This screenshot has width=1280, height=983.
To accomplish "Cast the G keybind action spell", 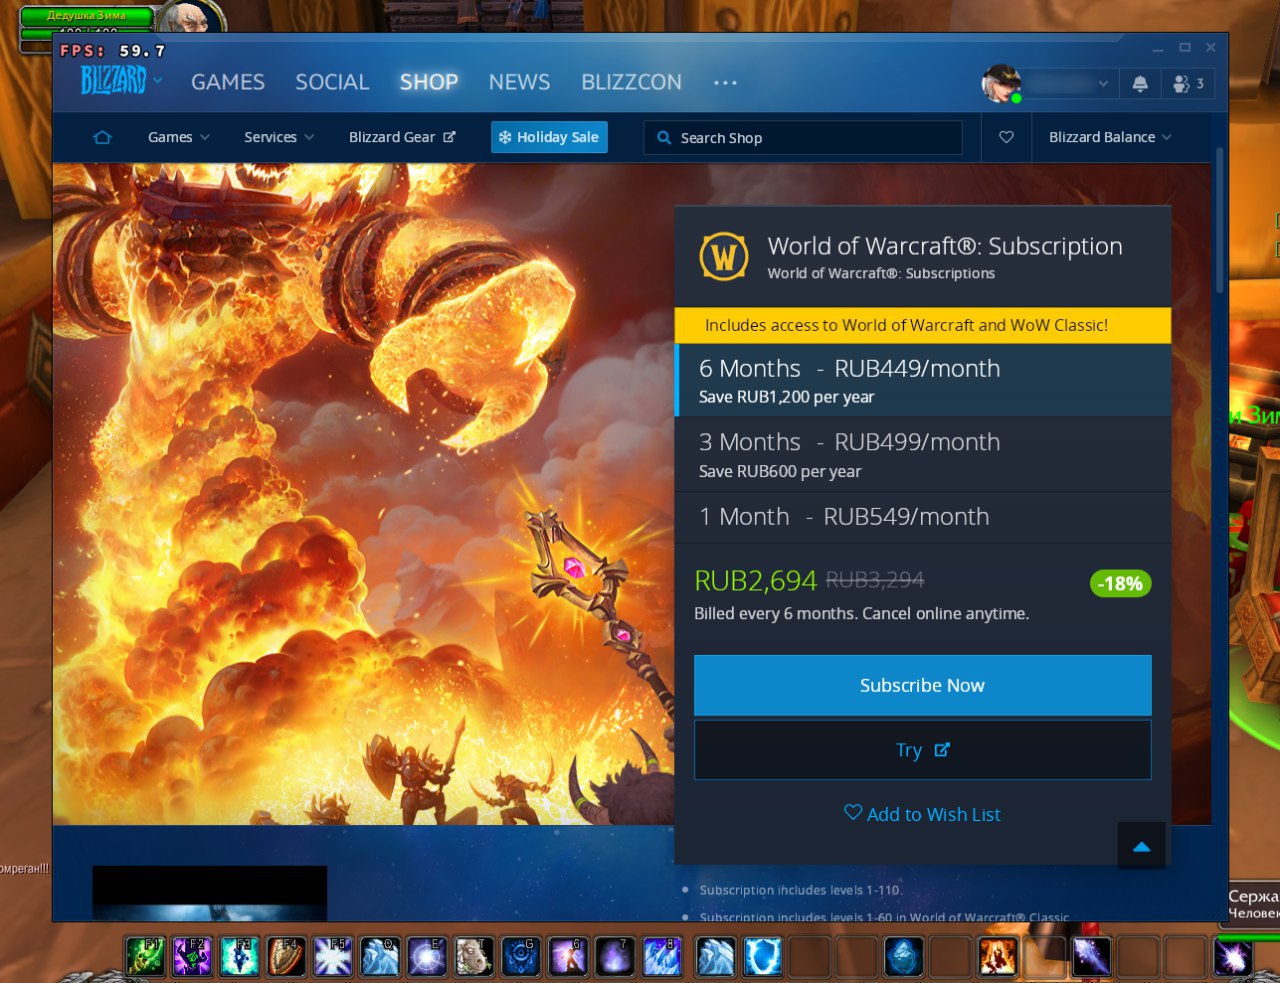I will (521, 957).
